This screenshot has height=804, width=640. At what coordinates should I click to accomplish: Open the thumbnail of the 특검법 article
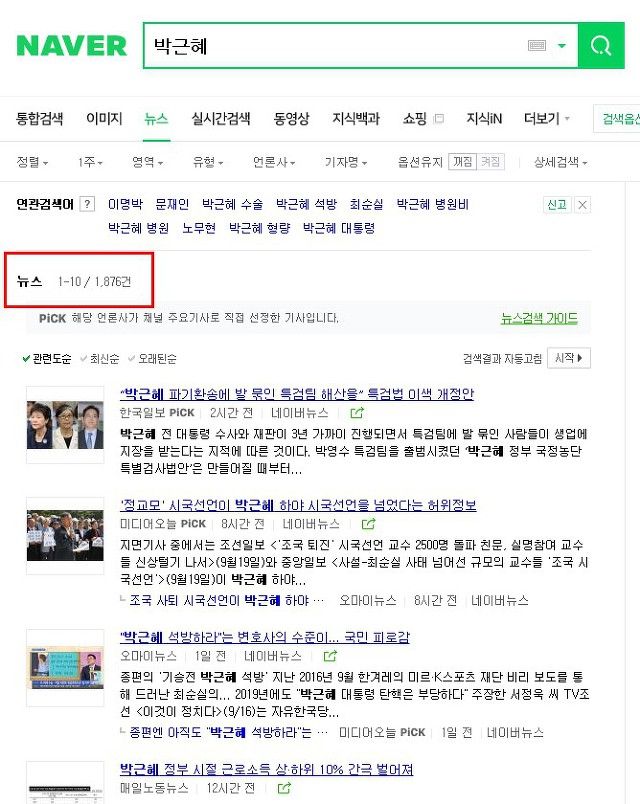(65, 425)
